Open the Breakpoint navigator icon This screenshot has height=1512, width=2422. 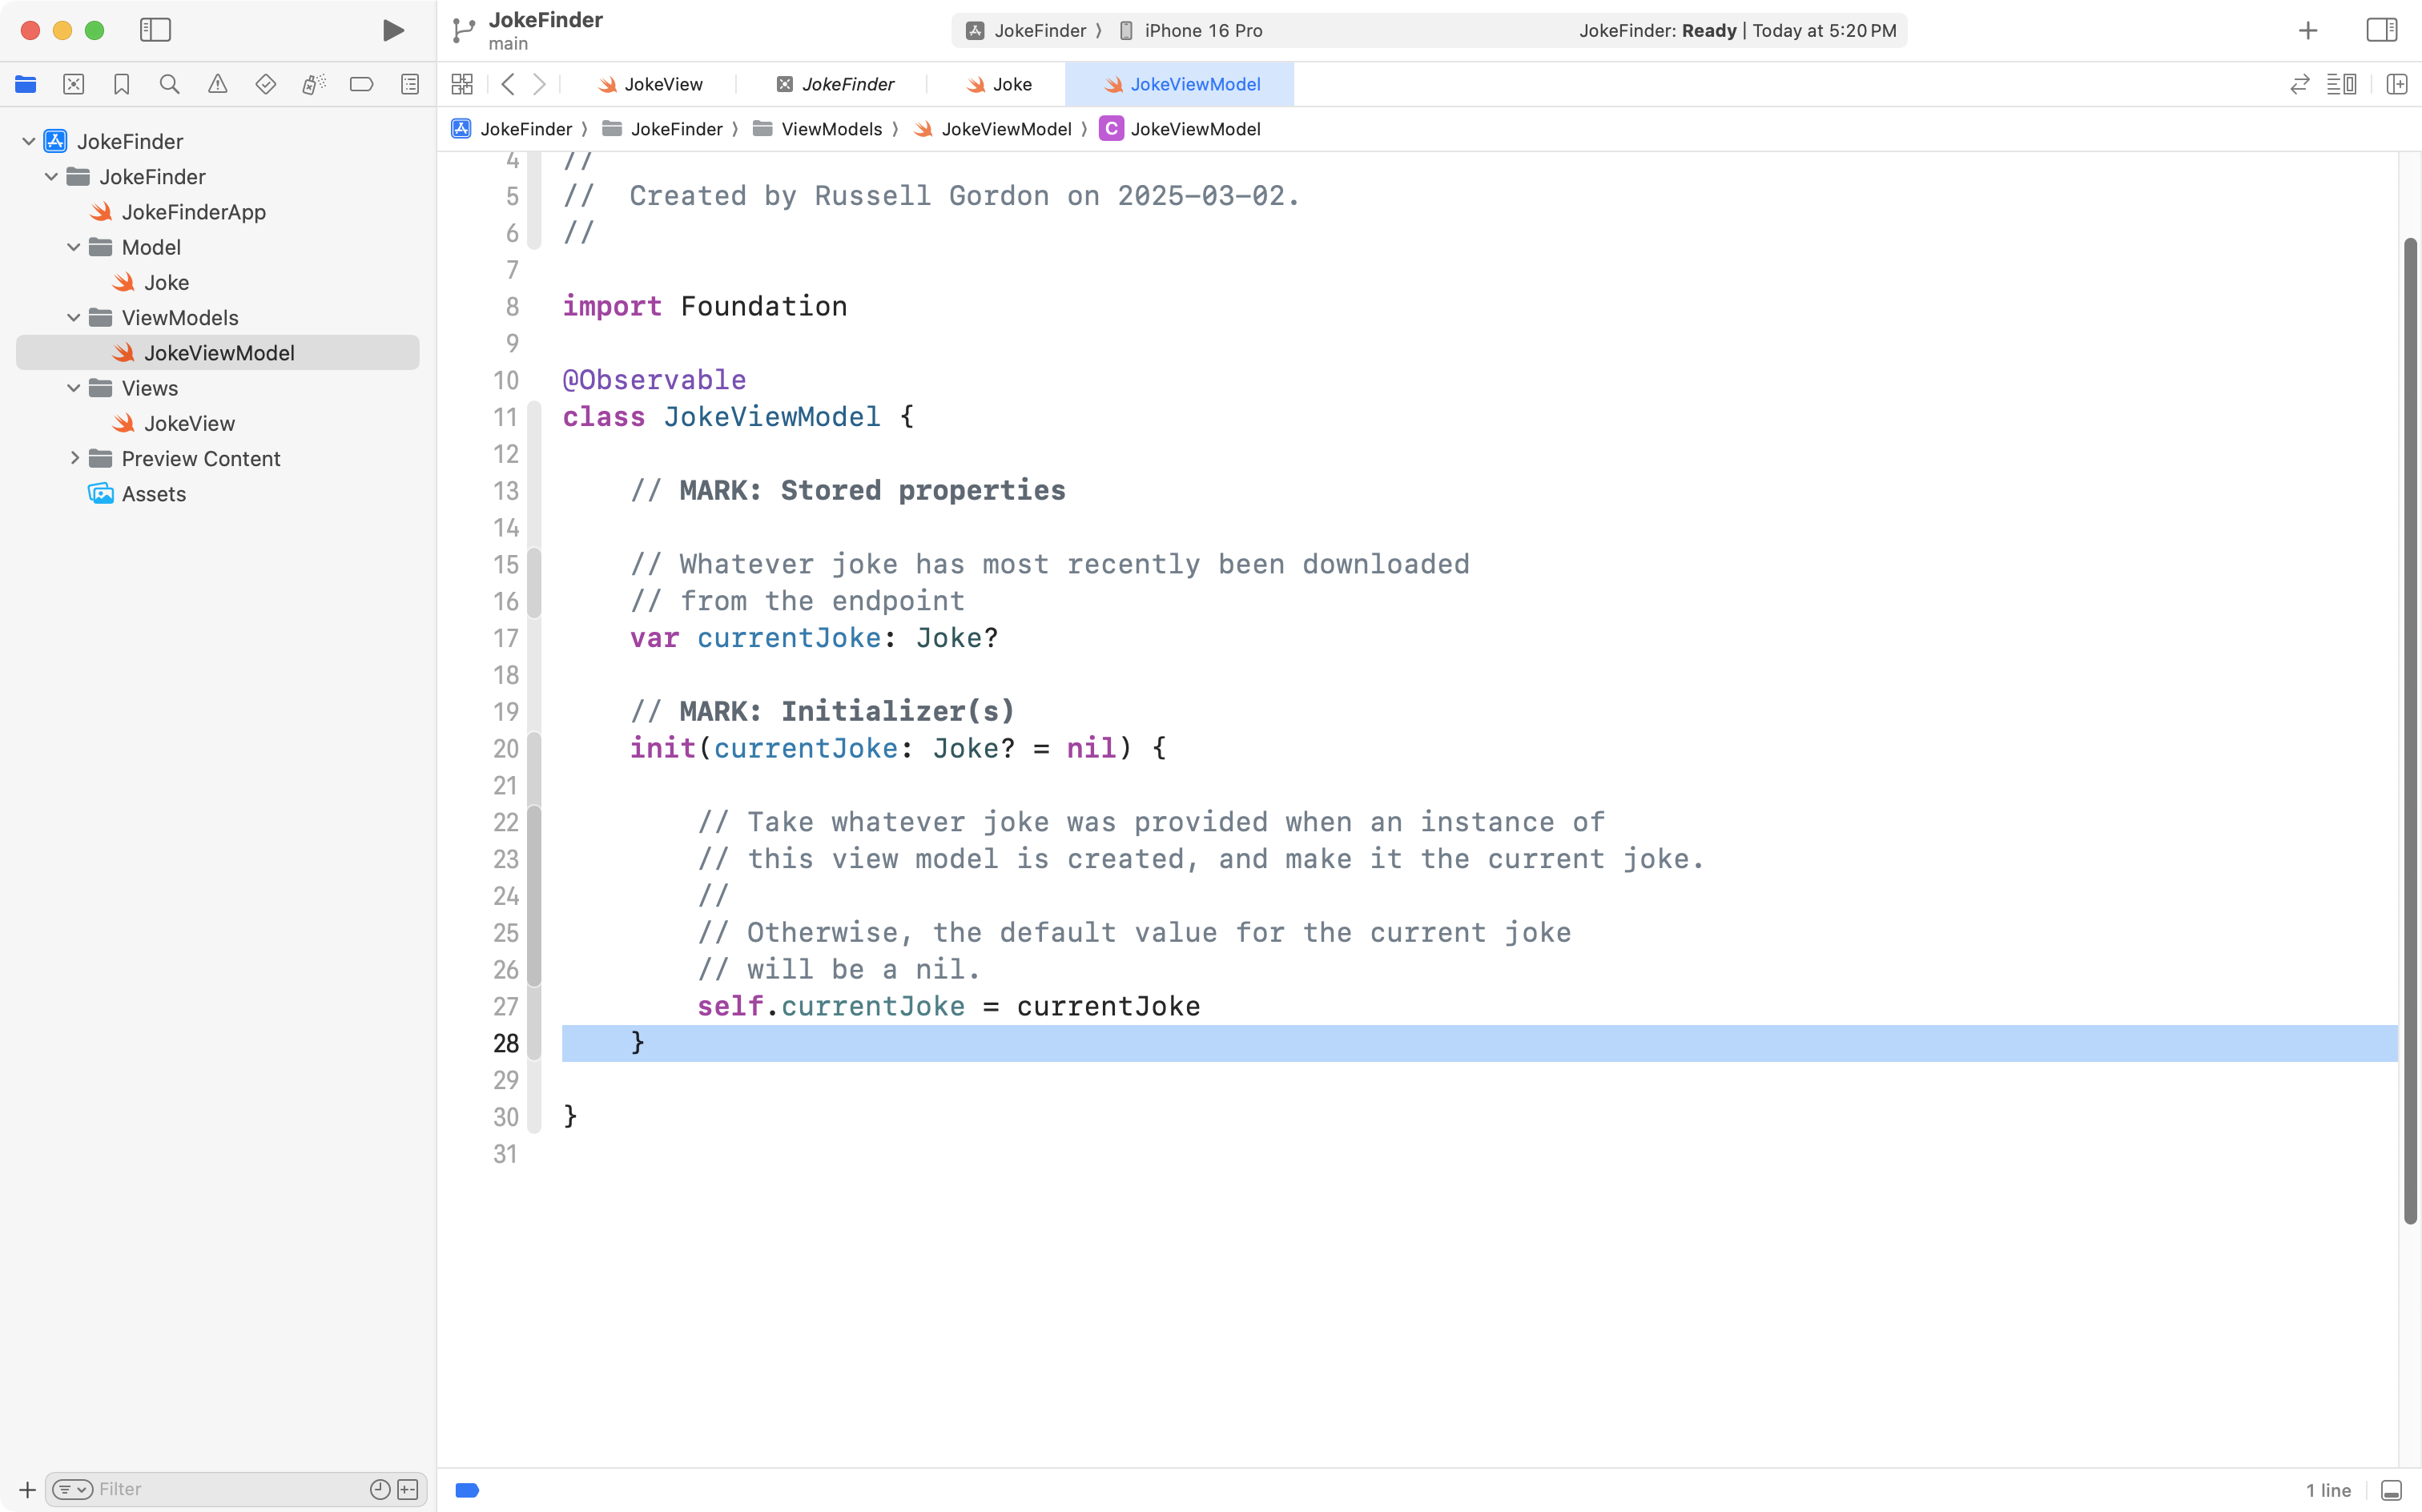click(x=361, y=84)
